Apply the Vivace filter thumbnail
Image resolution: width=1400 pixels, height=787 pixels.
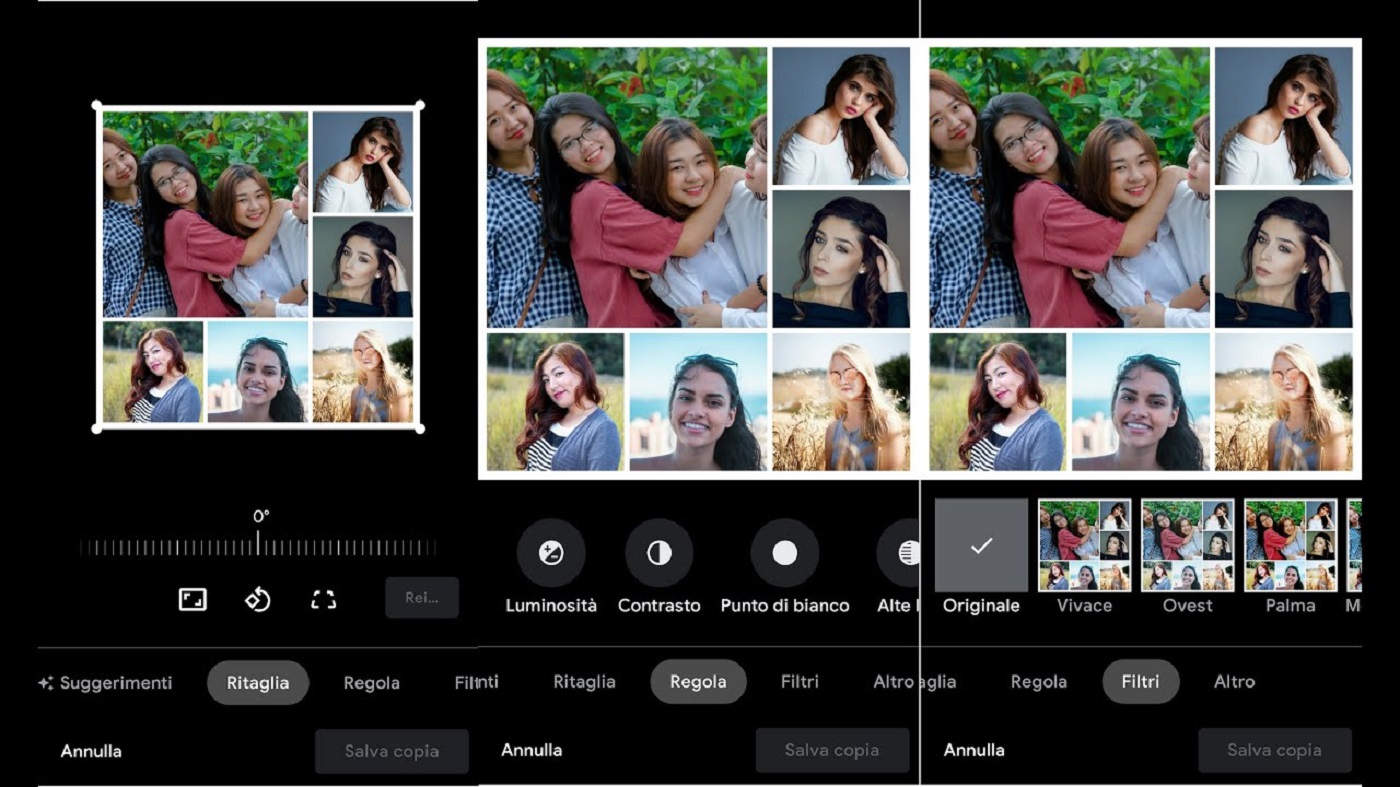pyautogui.click(x=1083, y=545)
